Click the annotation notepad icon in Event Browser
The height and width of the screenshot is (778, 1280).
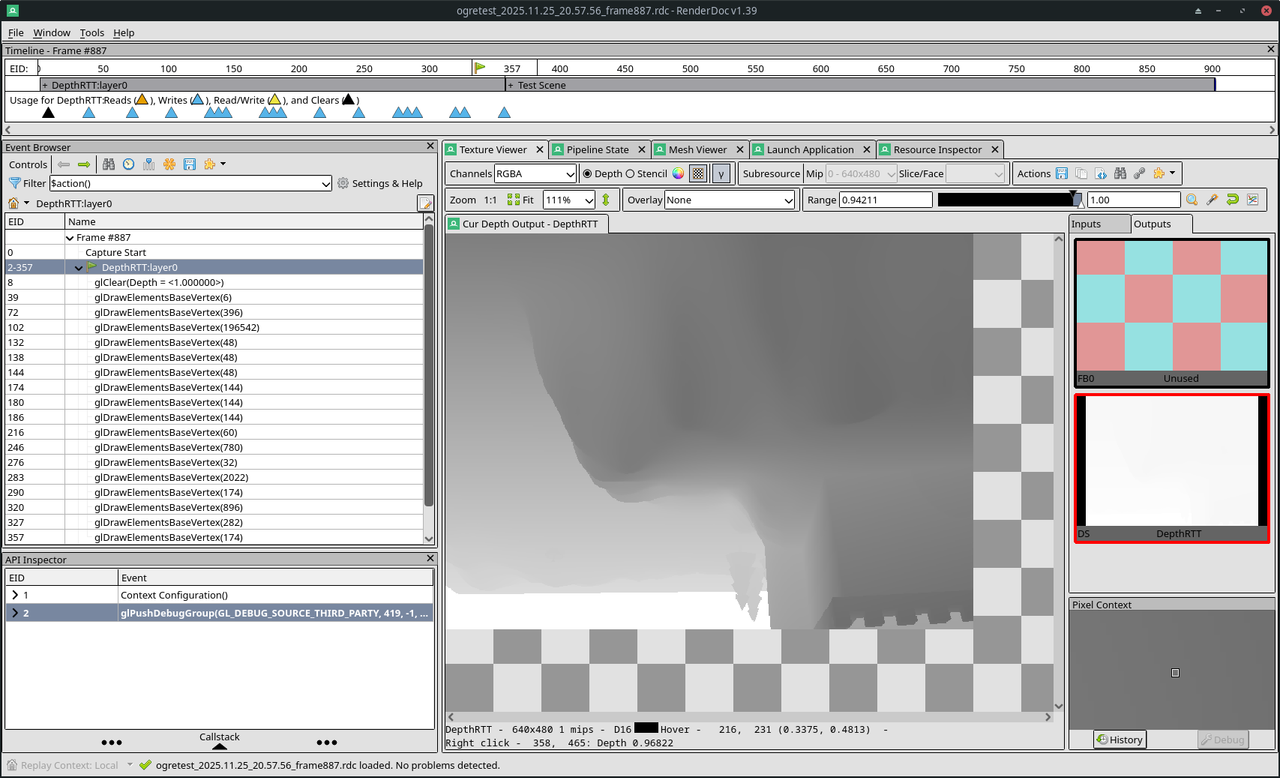[x=426, y=203]
